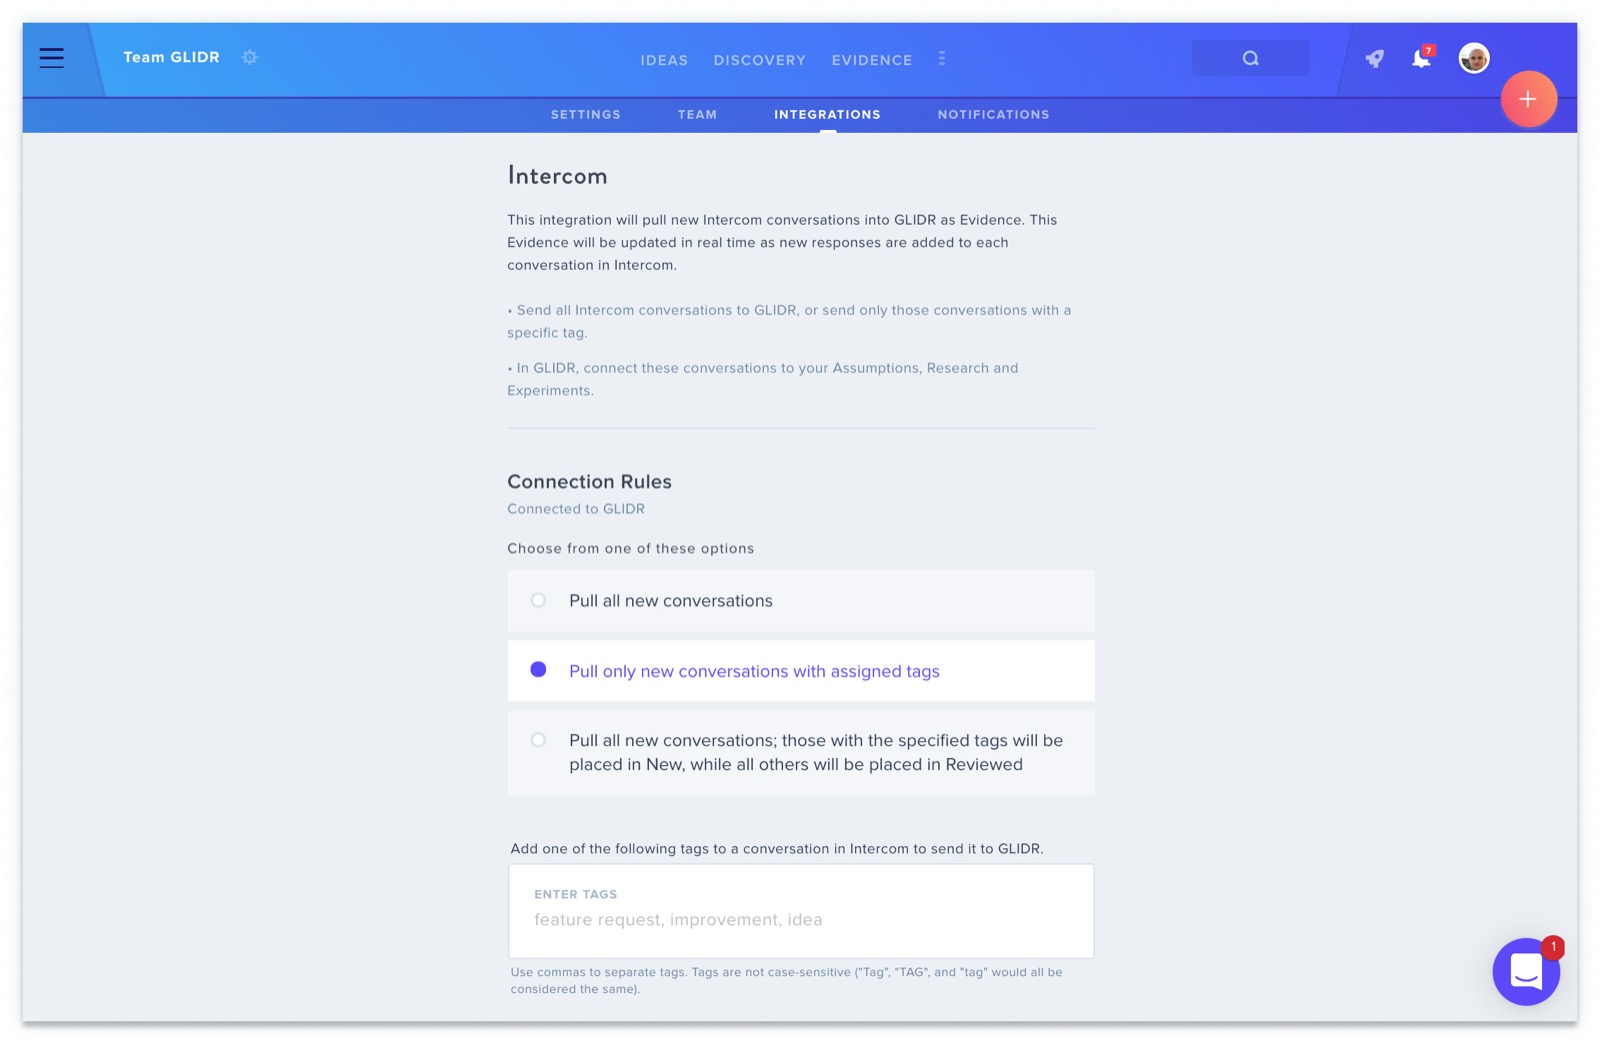1600x1044 pixels.
Task: Click the Intercom heading
Action: 557,176
